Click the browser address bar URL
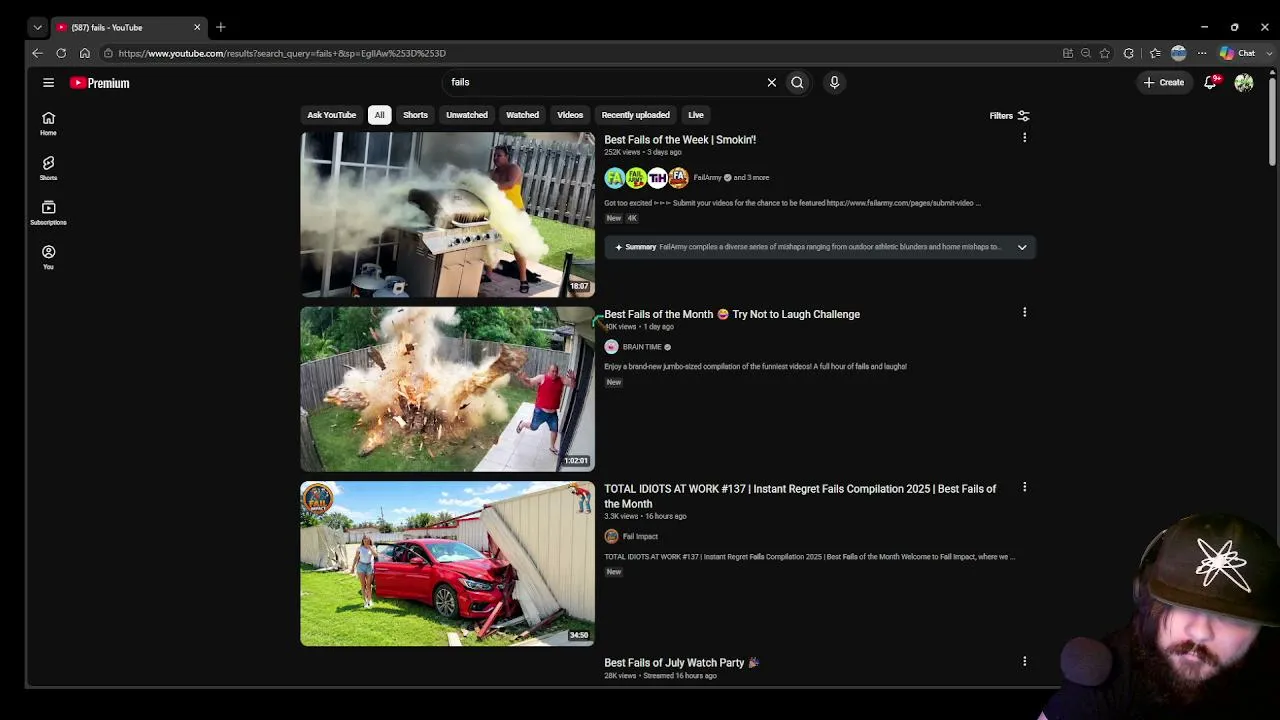 coord(282,53)
